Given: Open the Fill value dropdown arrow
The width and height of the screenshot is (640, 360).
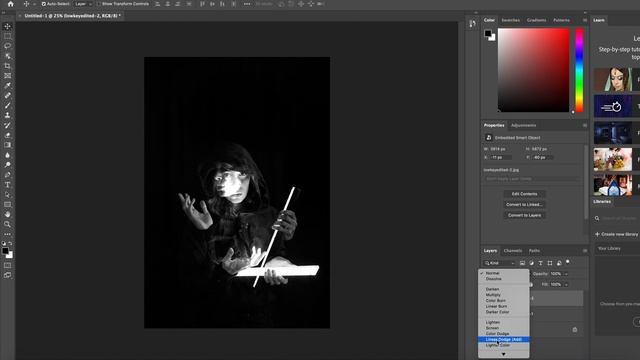Looking at the screenshot, I should click(x=566, y=284).
